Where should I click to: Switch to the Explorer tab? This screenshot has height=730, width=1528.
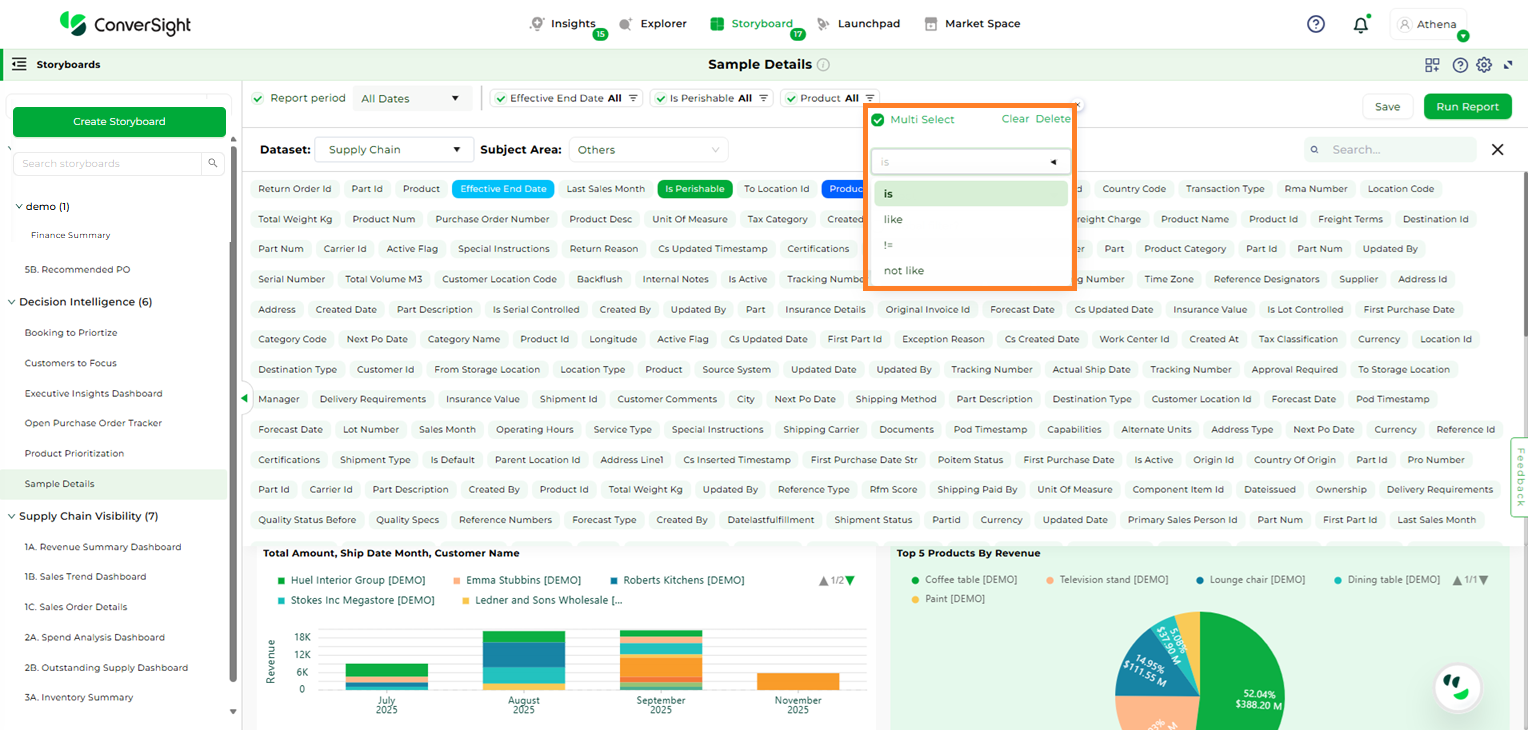coord(653,24)
